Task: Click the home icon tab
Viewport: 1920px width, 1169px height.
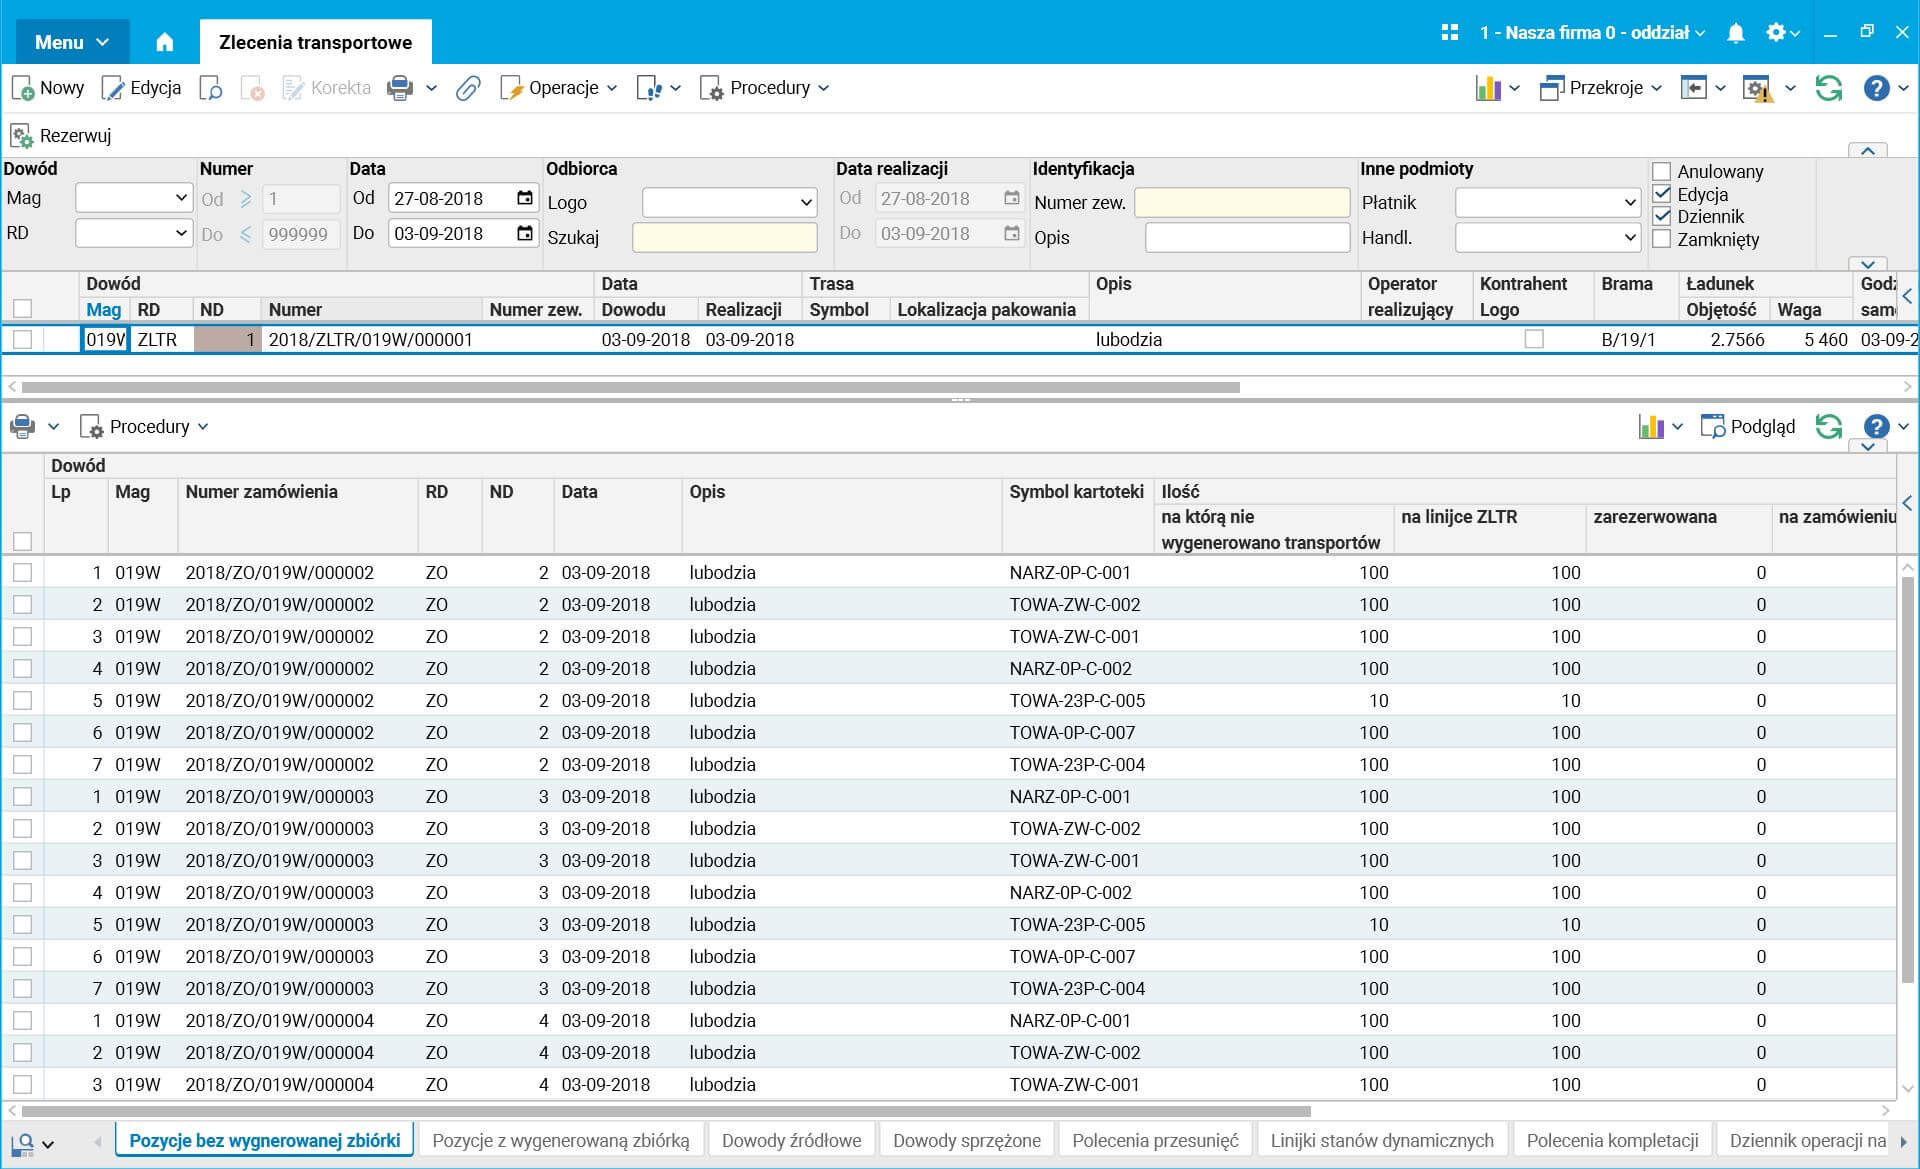Action: [165, 42]
